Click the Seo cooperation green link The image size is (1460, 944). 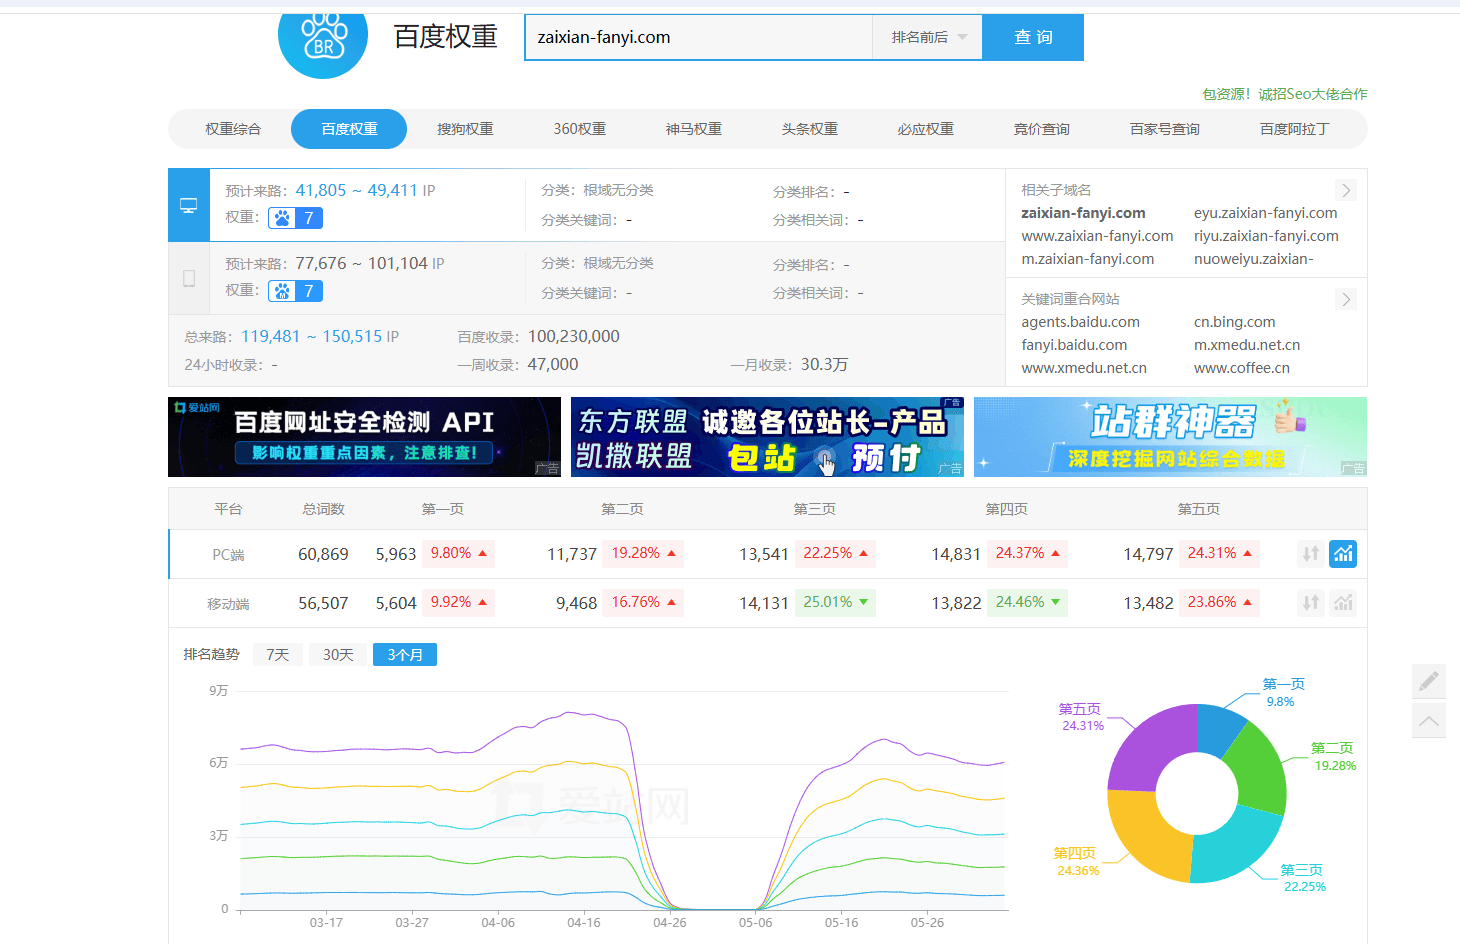[x=1285, y=94]
